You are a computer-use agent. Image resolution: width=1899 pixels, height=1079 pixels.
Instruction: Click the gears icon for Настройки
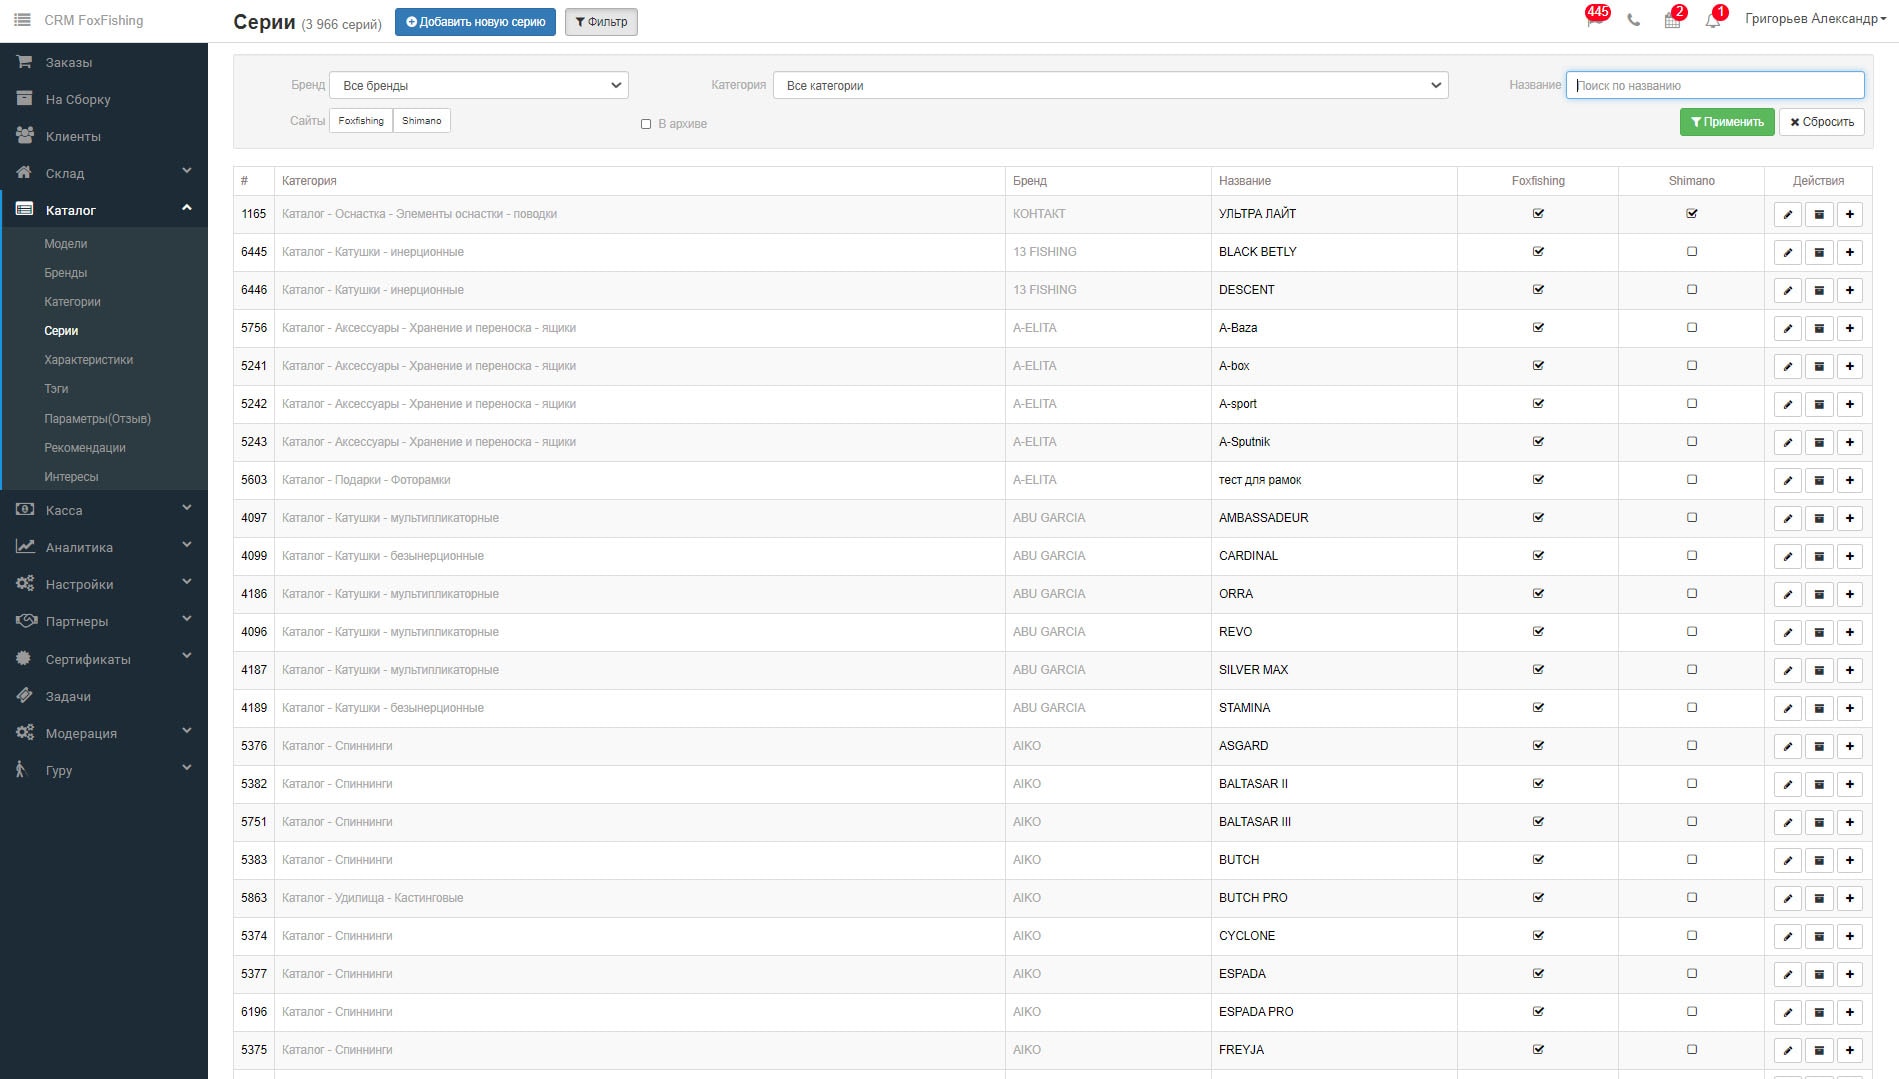point(24,584)
